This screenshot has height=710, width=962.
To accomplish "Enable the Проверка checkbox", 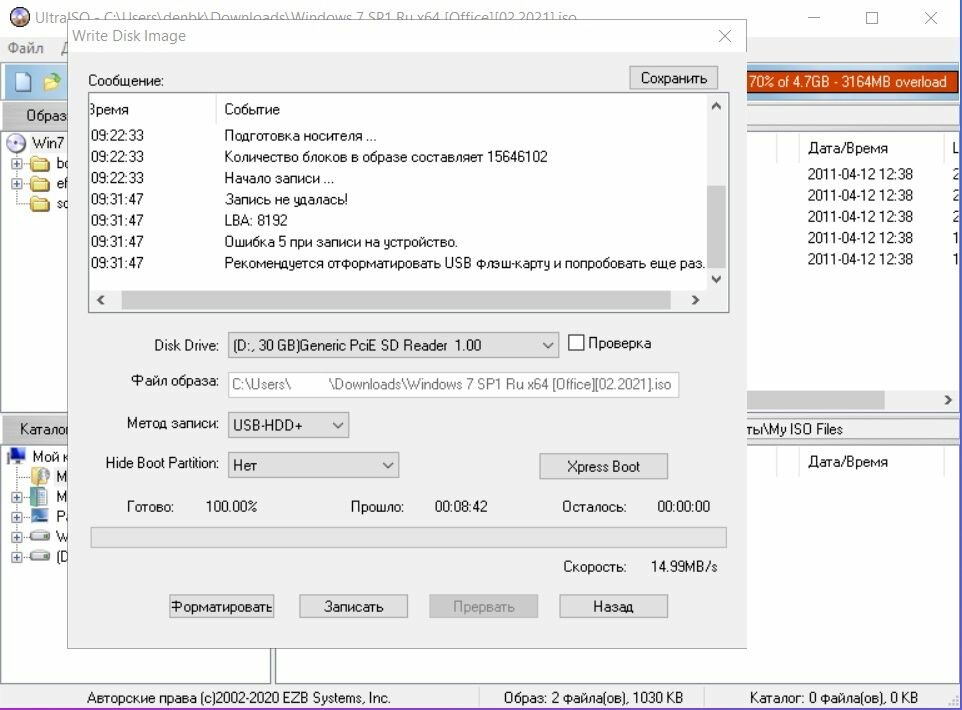I will point(575,342).
